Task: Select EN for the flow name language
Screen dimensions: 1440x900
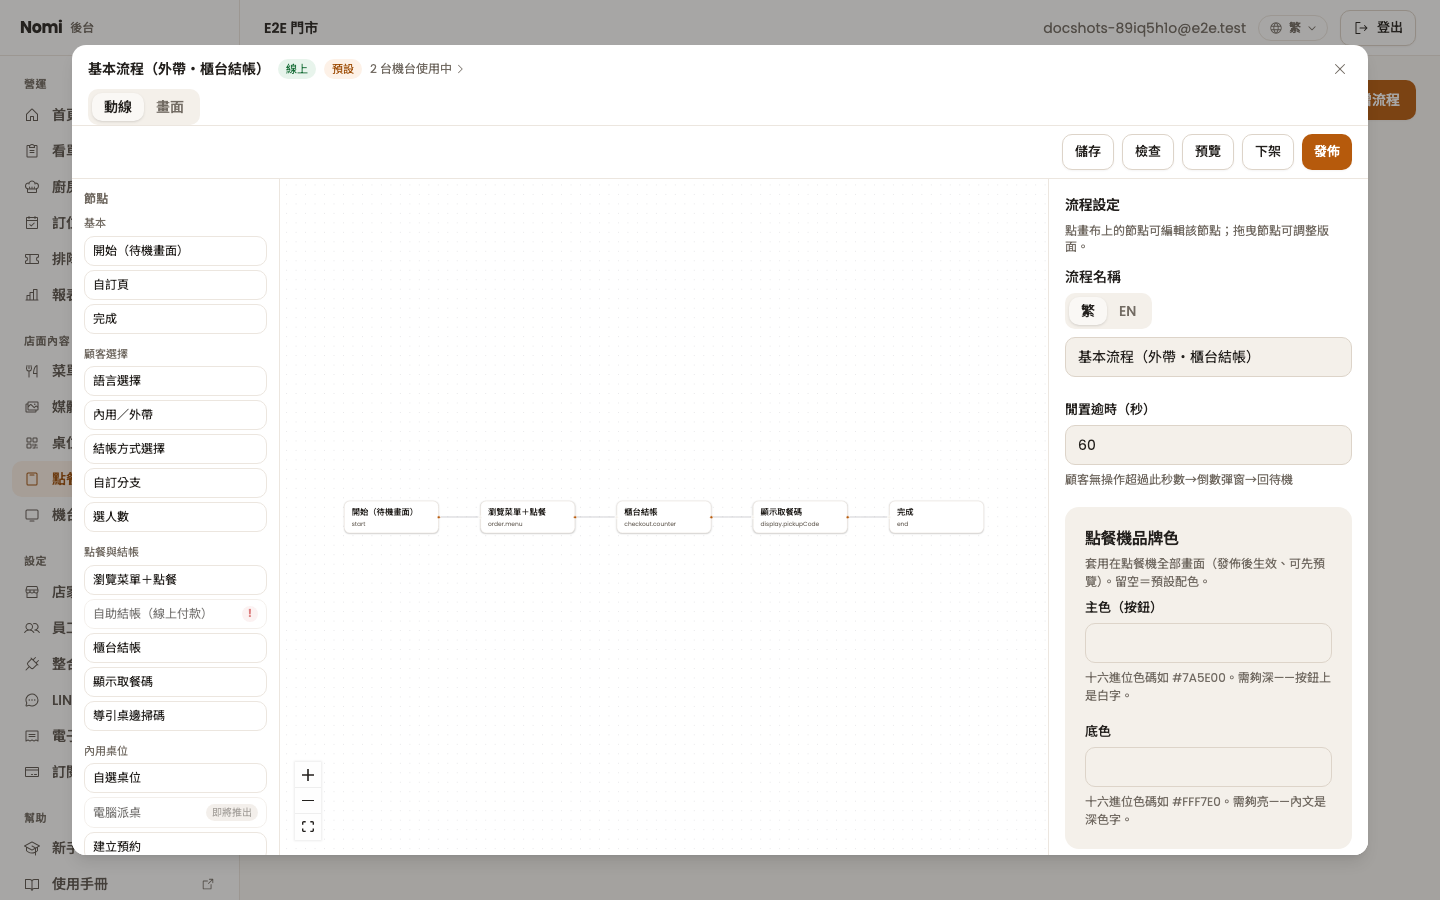Action: (1127, 311)
